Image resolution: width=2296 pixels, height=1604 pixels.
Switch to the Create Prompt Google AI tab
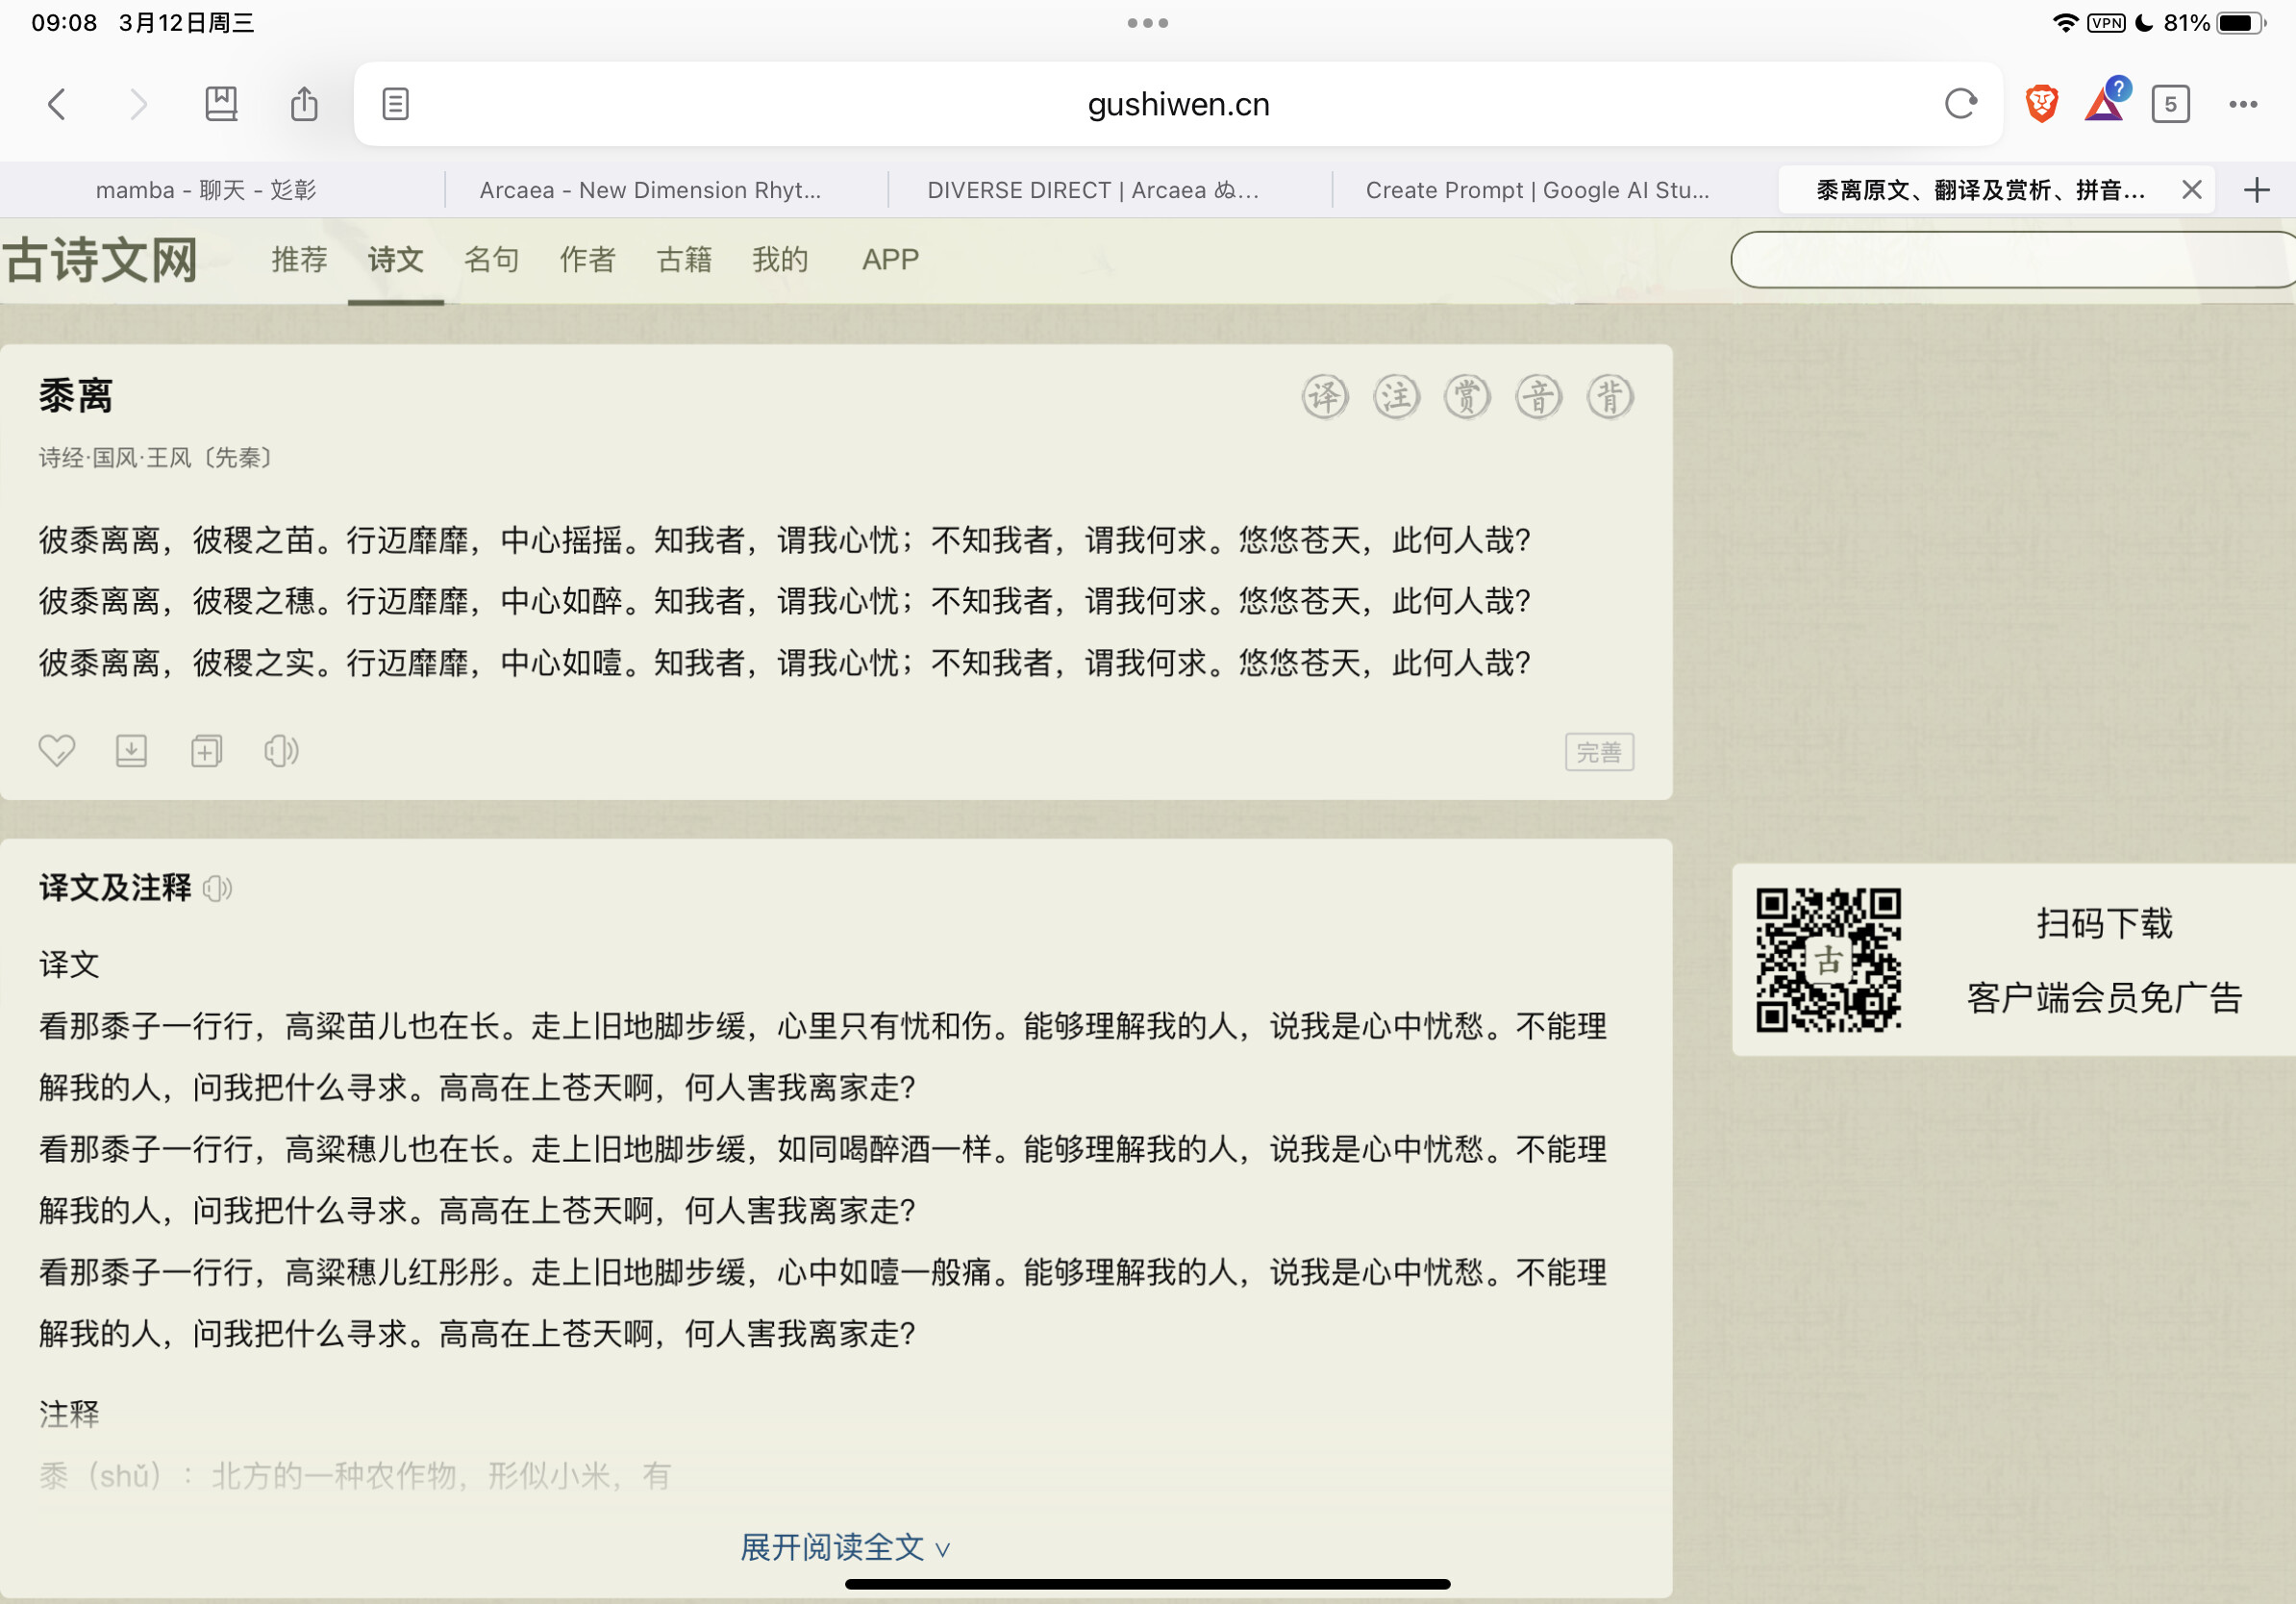[x=1537, y=190]
